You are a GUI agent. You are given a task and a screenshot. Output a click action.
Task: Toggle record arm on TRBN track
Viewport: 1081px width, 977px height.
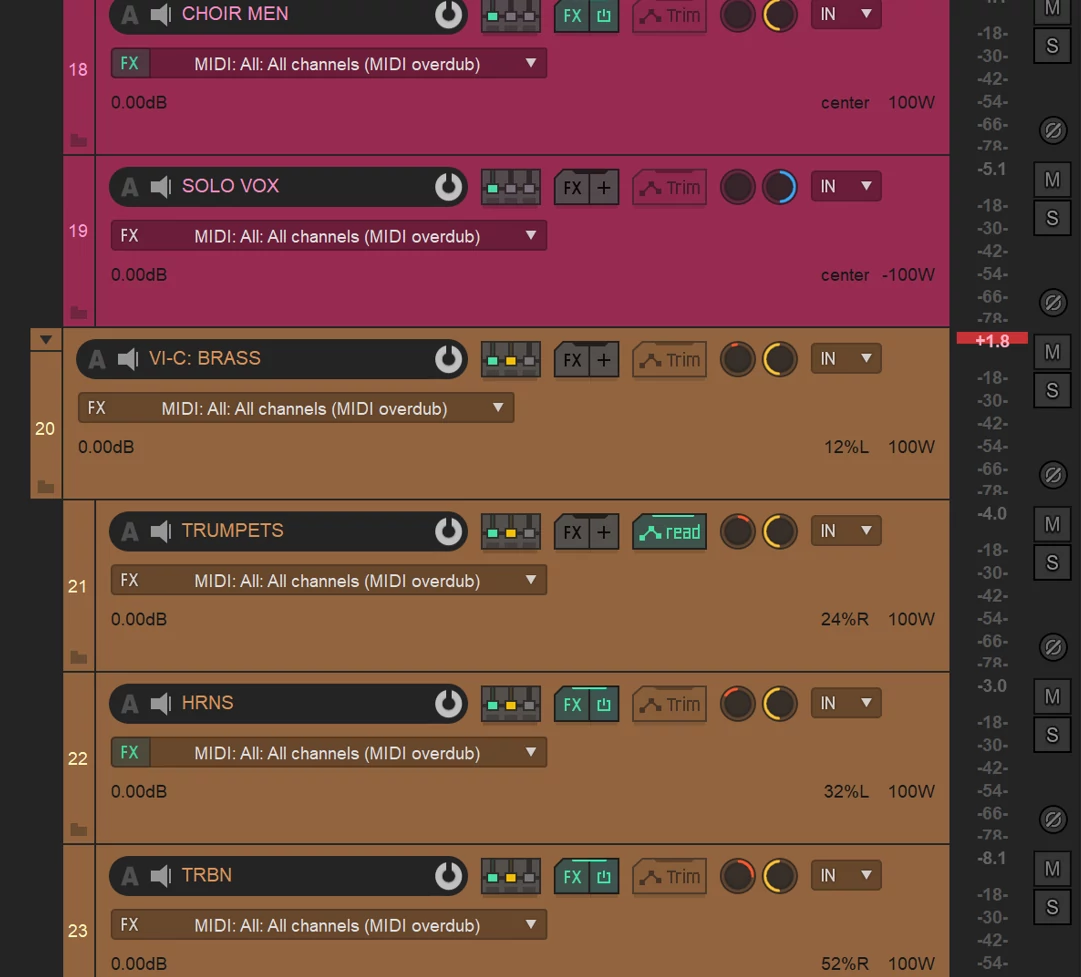[x=448, y=876]
